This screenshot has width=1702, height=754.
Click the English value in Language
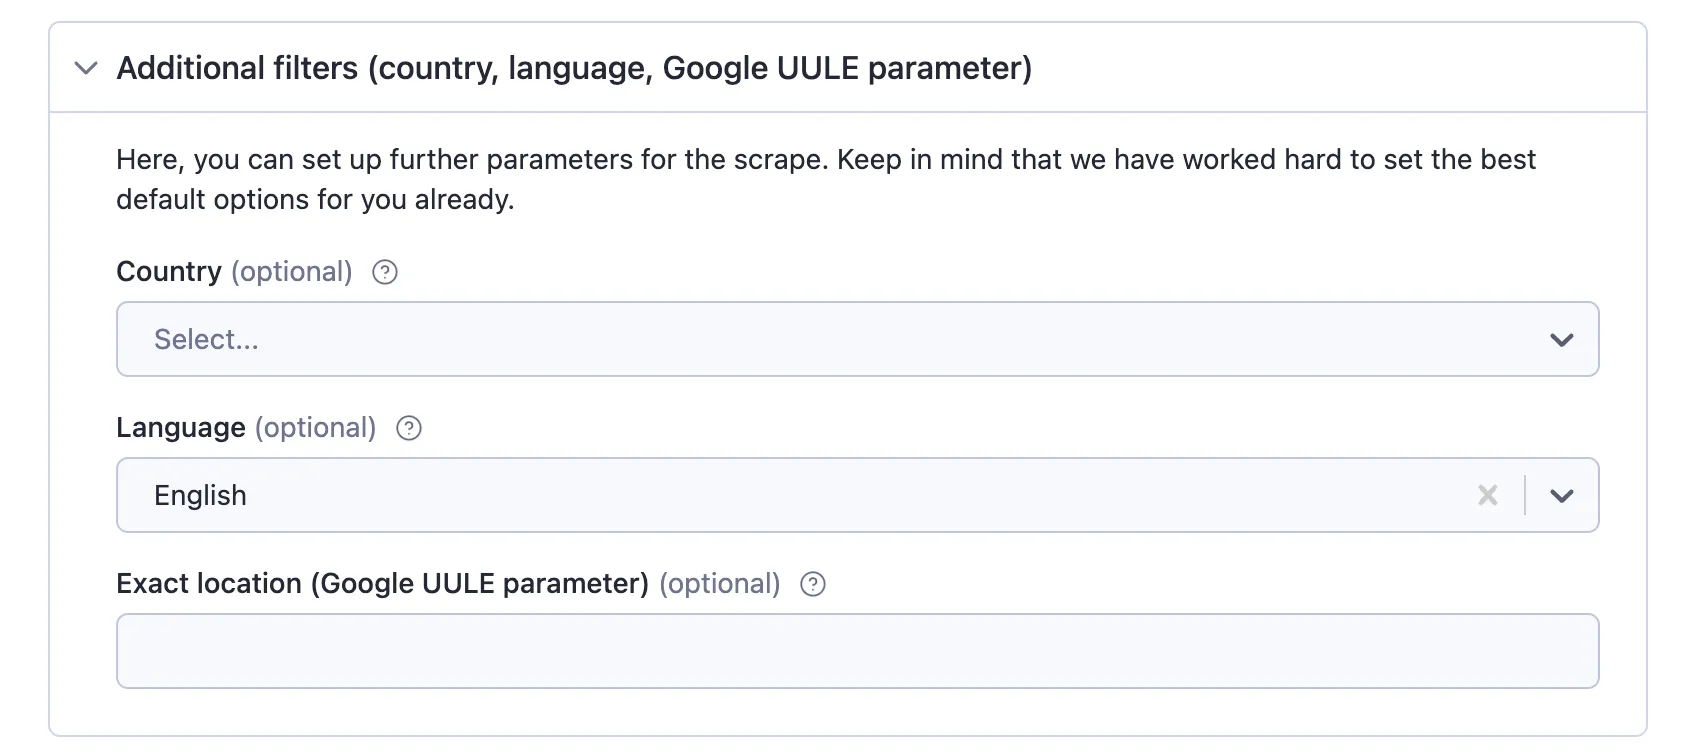click(x=200, y=496)
